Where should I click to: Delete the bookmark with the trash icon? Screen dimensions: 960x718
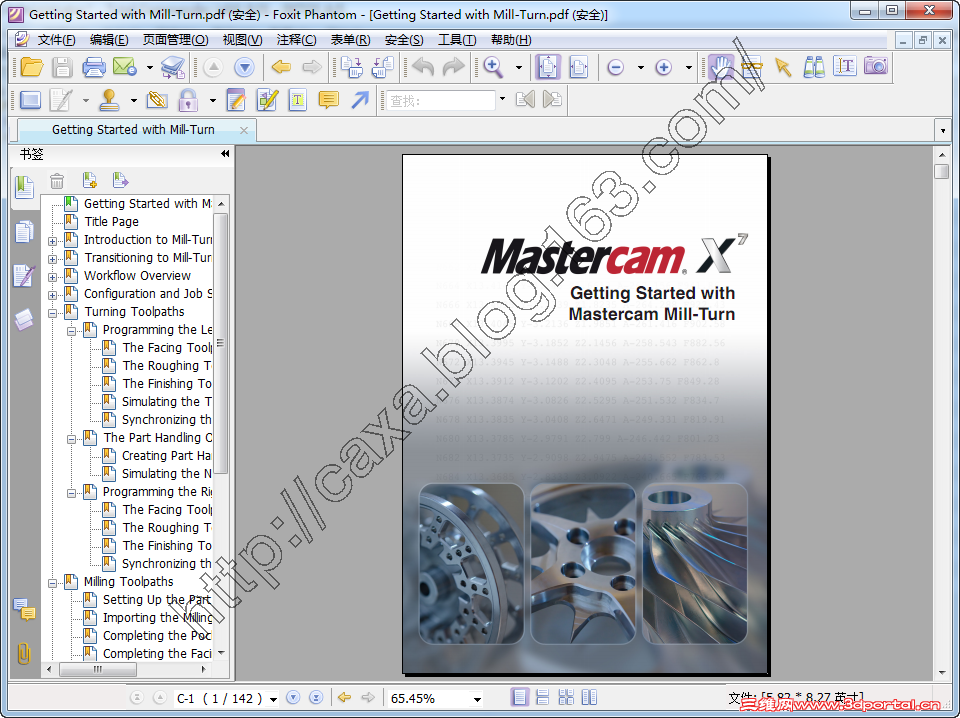click(x=57, y=181)
